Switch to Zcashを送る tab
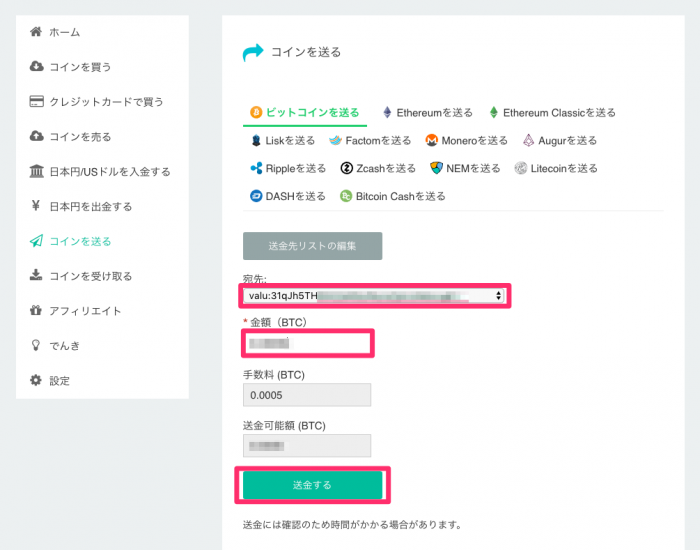Screen dimensions: 700x550 coord(378,168)
